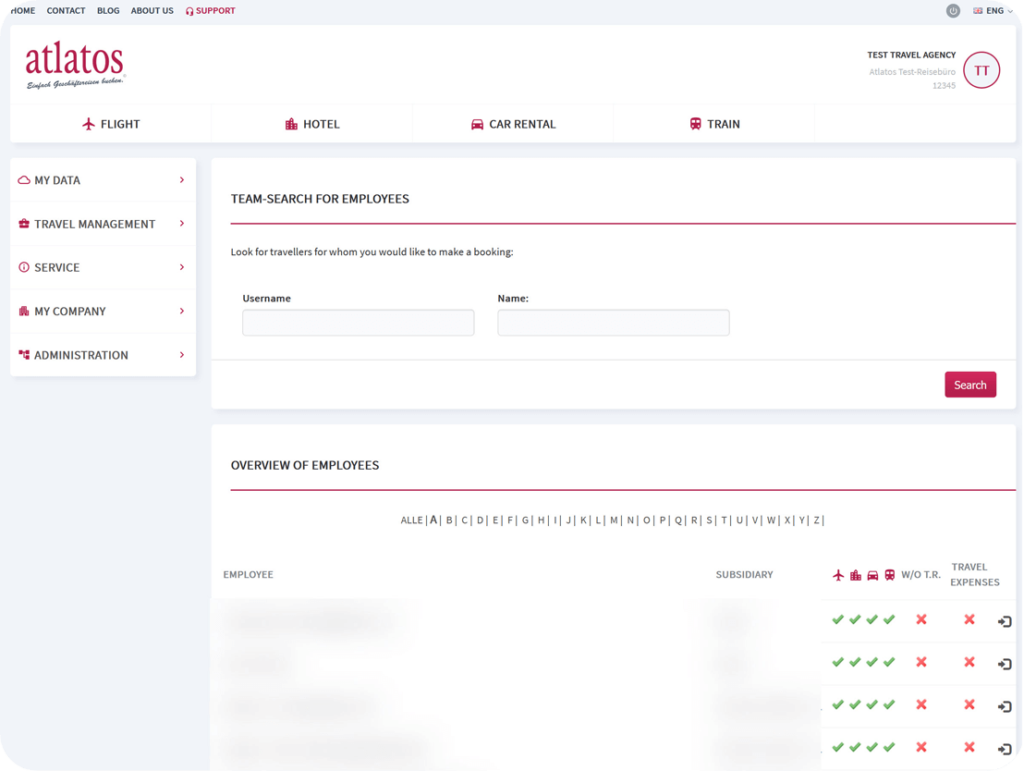Expand the My Data sidebar section

point(102,180)
